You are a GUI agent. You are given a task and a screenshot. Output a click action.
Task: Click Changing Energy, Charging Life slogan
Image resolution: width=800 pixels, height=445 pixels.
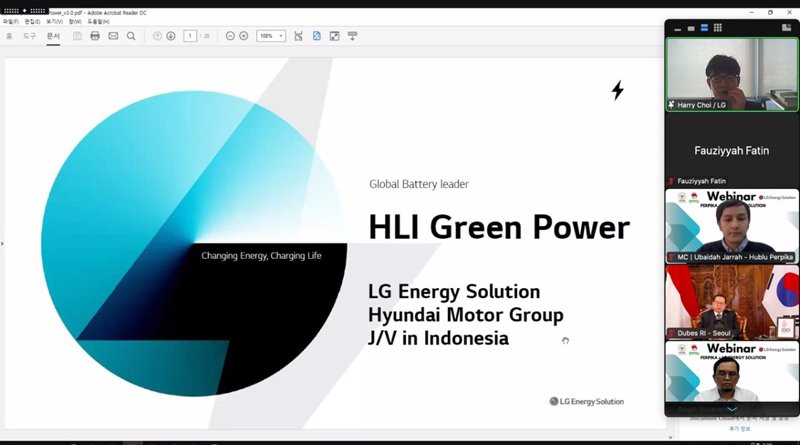coord(261,256)
